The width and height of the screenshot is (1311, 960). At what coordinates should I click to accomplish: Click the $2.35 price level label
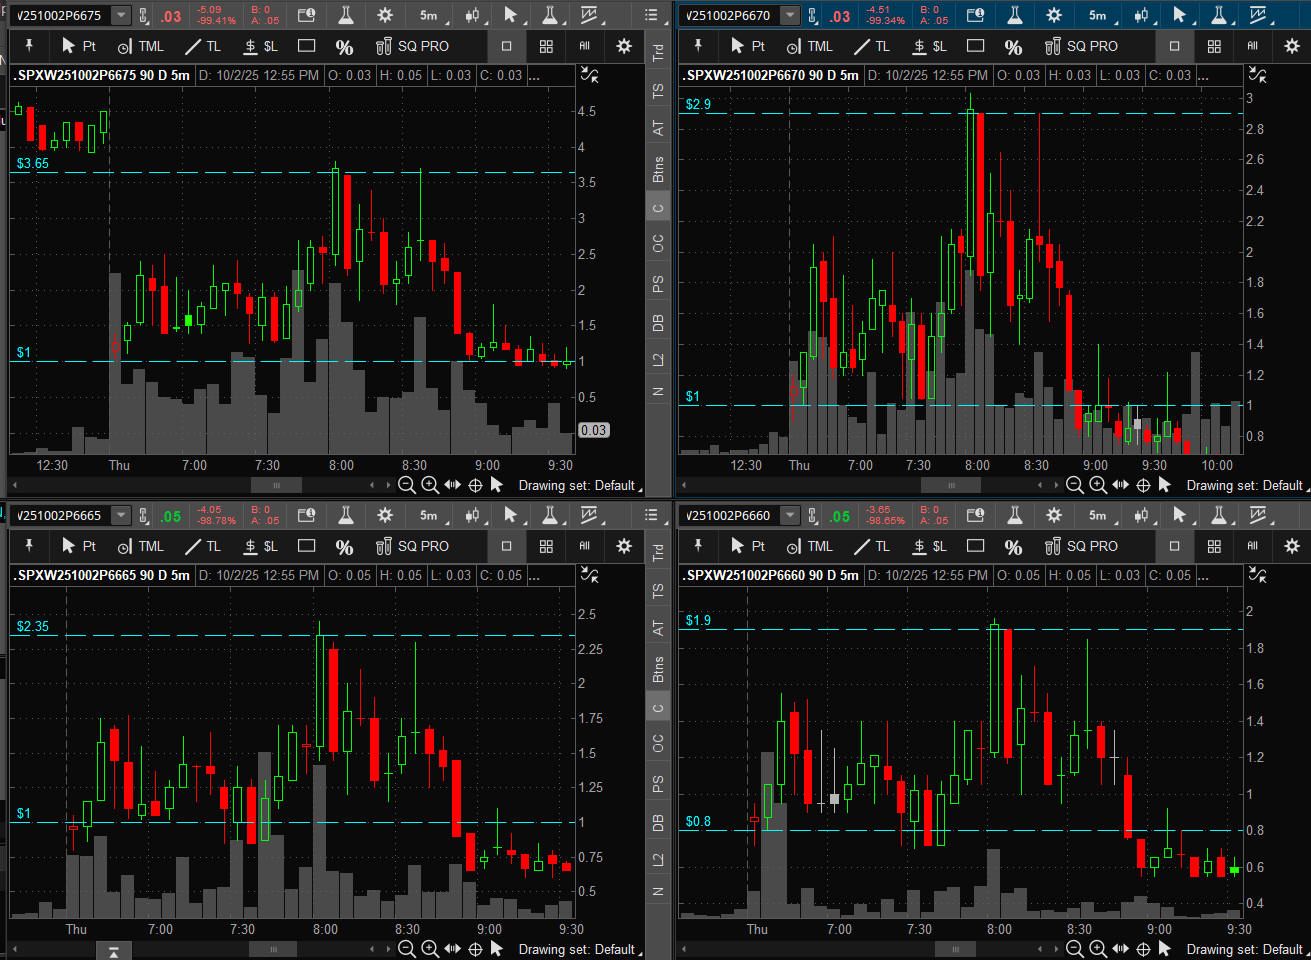(33, 626)
